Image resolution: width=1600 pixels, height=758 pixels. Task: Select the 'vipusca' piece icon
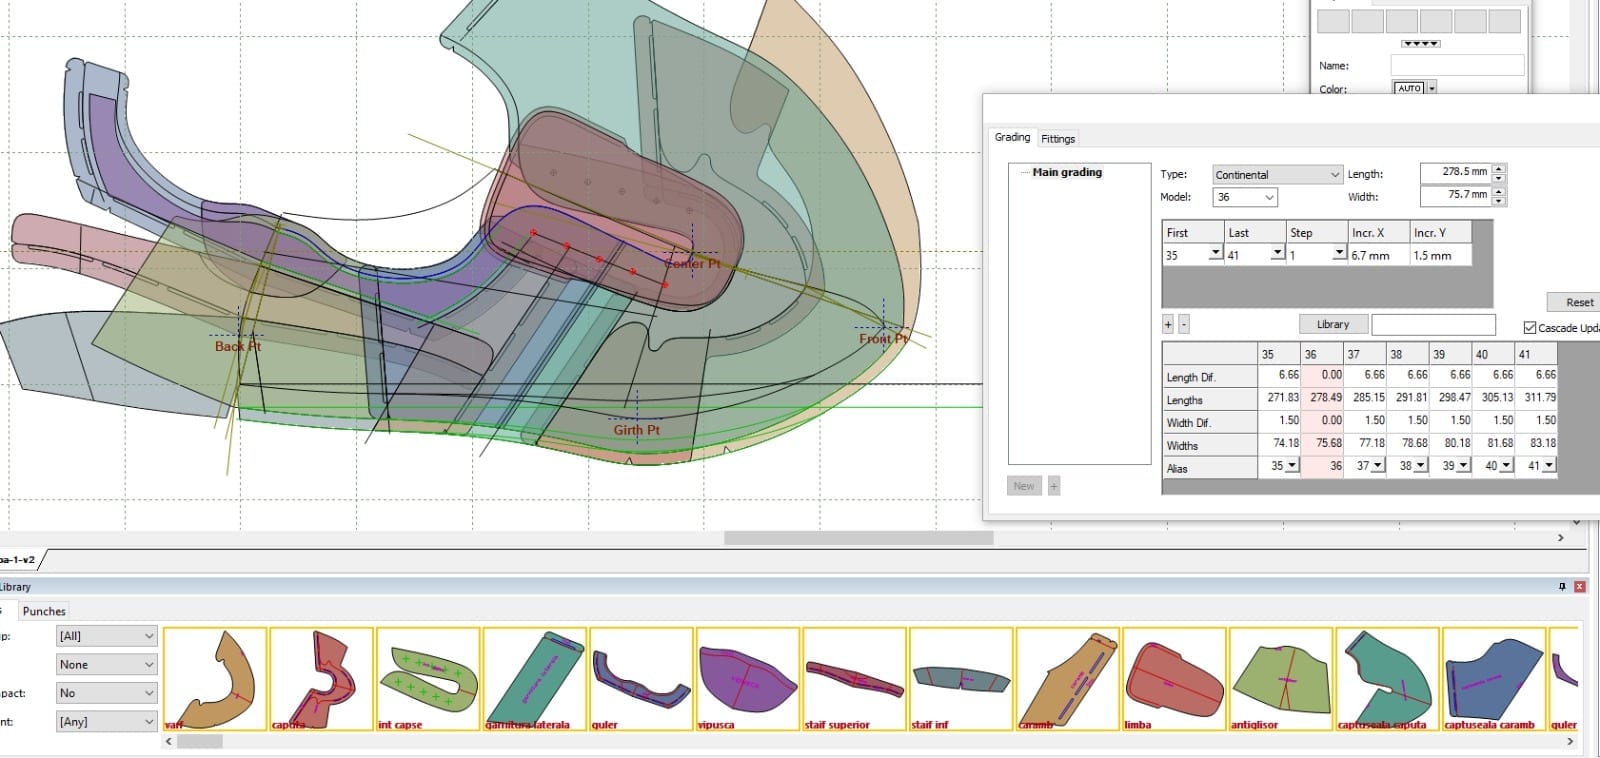pyautogui.click(x=748, y=678)
